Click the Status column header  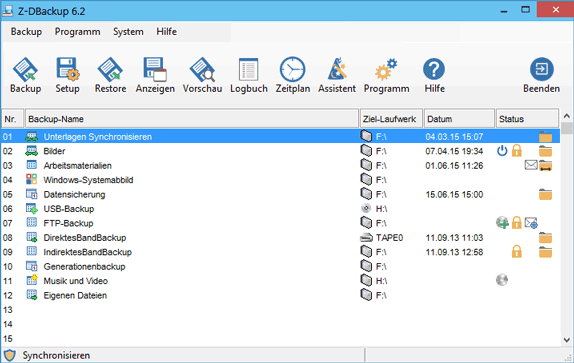527,119
